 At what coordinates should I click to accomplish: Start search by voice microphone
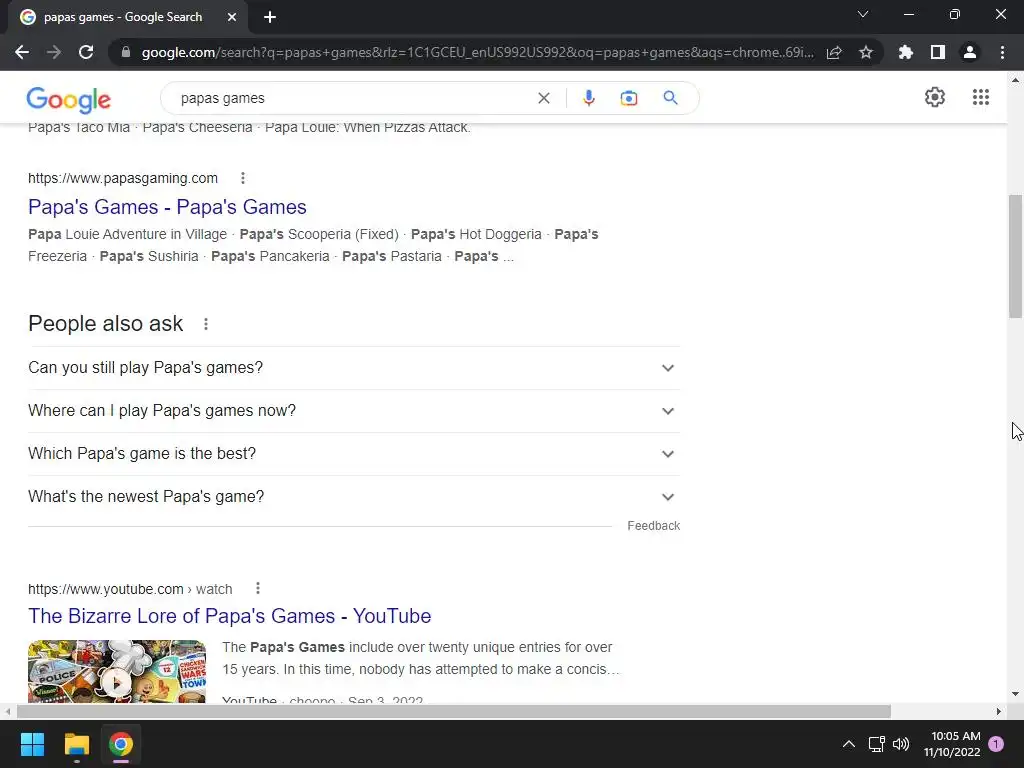tap(588, 98)
